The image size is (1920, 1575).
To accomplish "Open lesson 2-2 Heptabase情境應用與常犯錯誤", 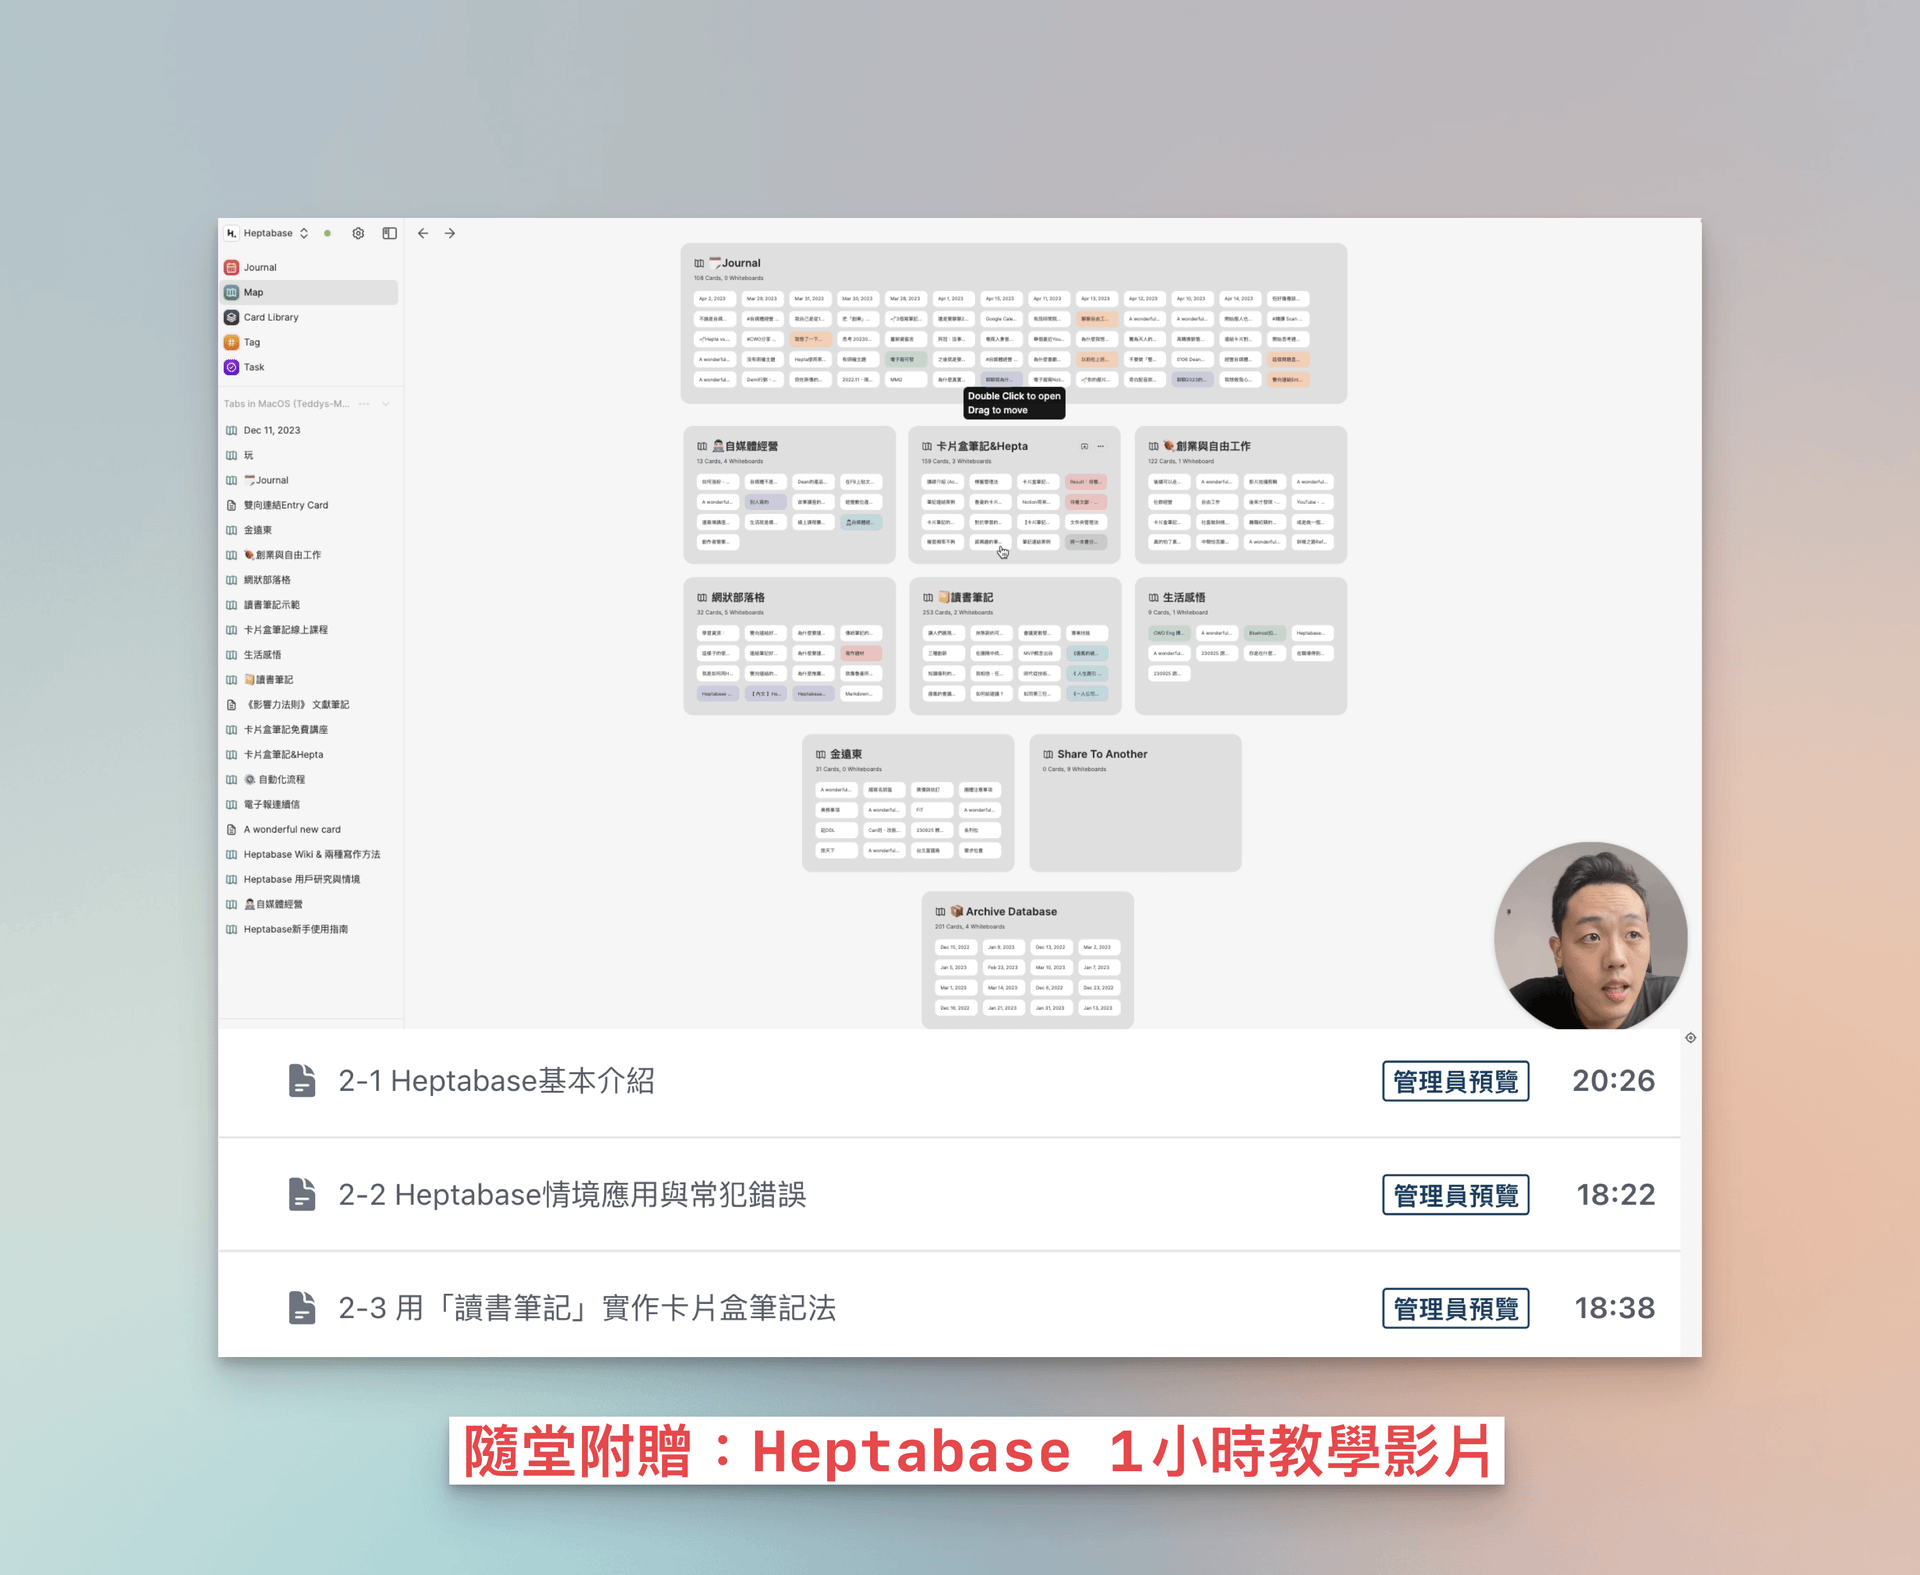I will [572, 1194].
